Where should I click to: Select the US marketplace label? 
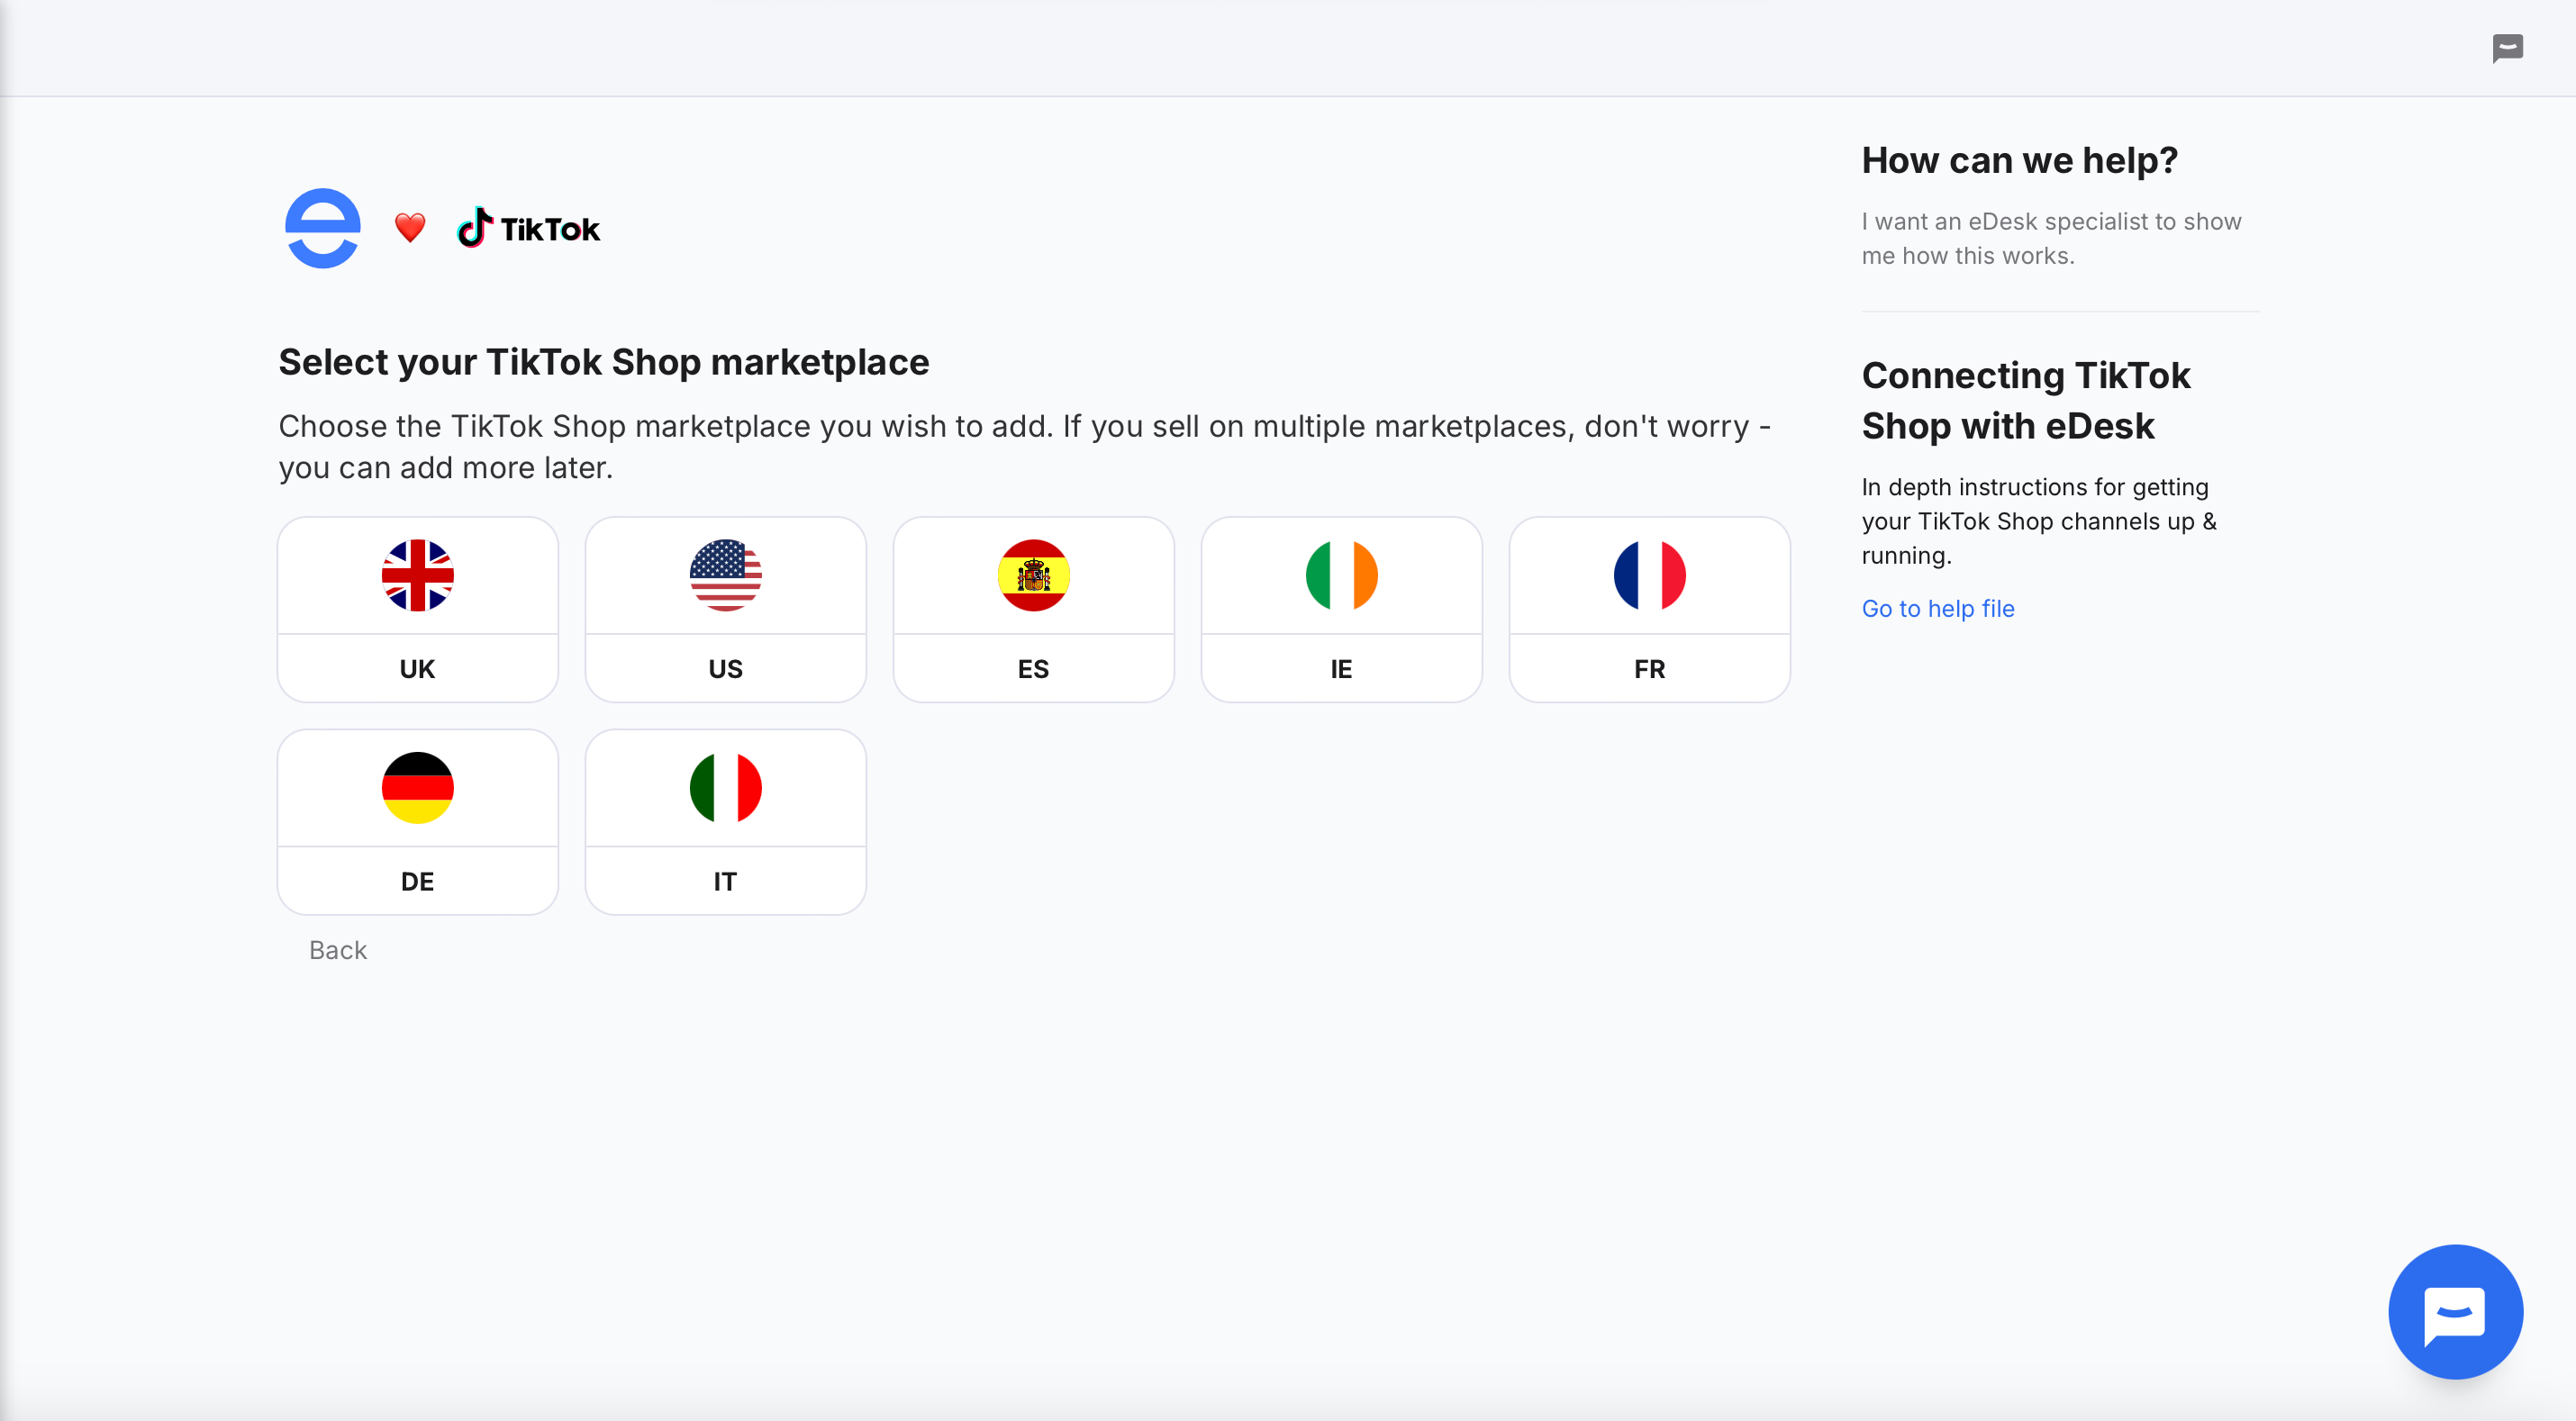(725, 669)
